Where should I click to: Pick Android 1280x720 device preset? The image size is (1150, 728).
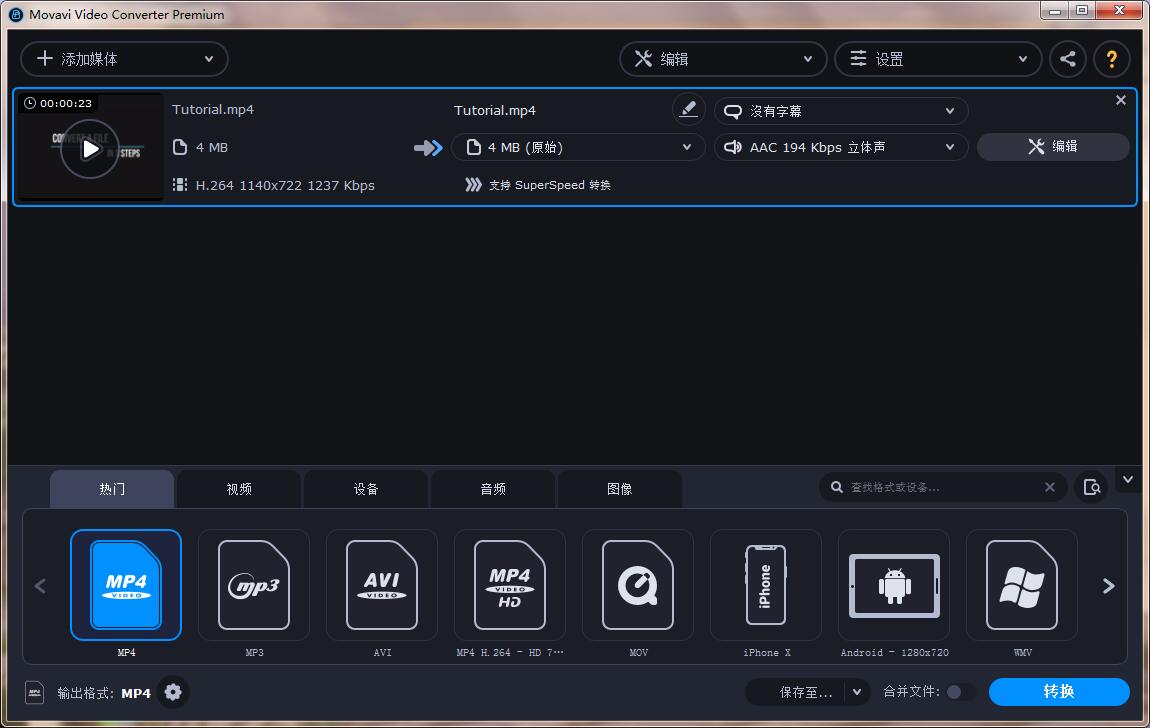point(894,584)
